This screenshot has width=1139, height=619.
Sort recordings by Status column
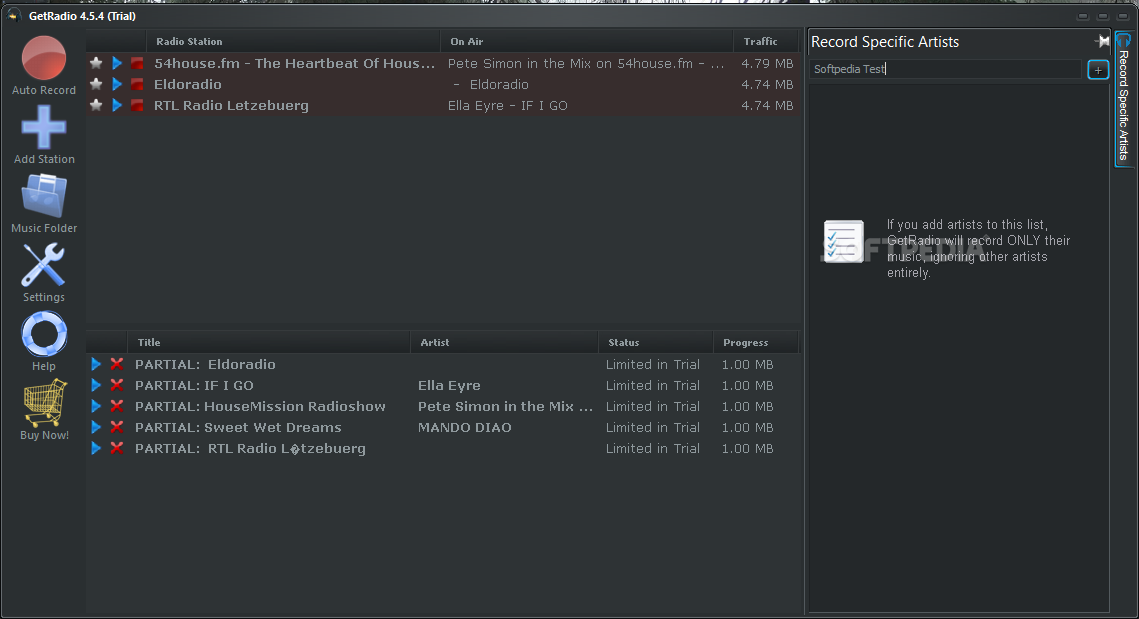(x=655, y=342)
